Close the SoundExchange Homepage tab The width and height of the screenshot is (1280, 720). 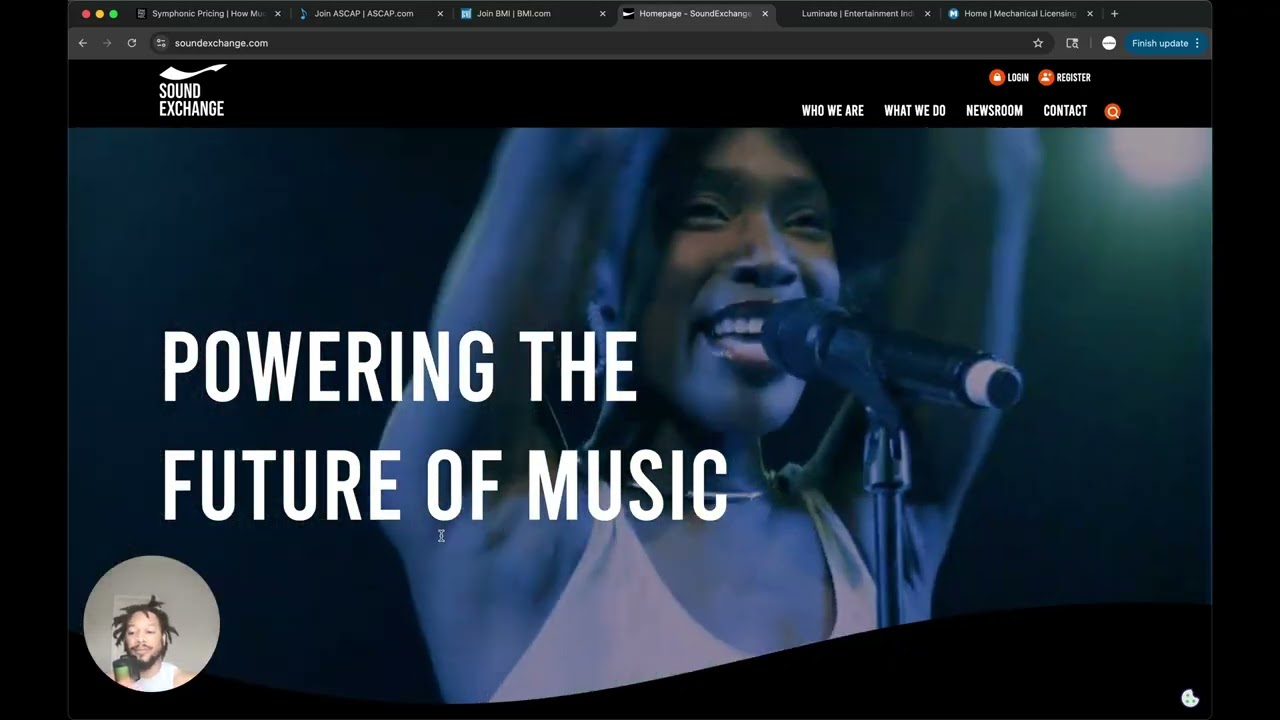tap(765, 14)
